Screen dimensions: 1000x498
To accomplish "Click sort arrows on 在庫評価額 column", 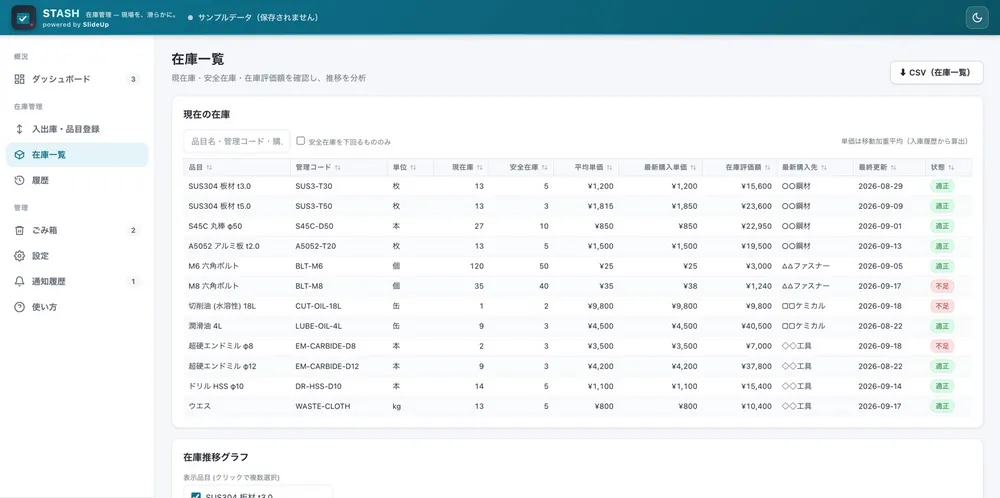I will point(767,167).
